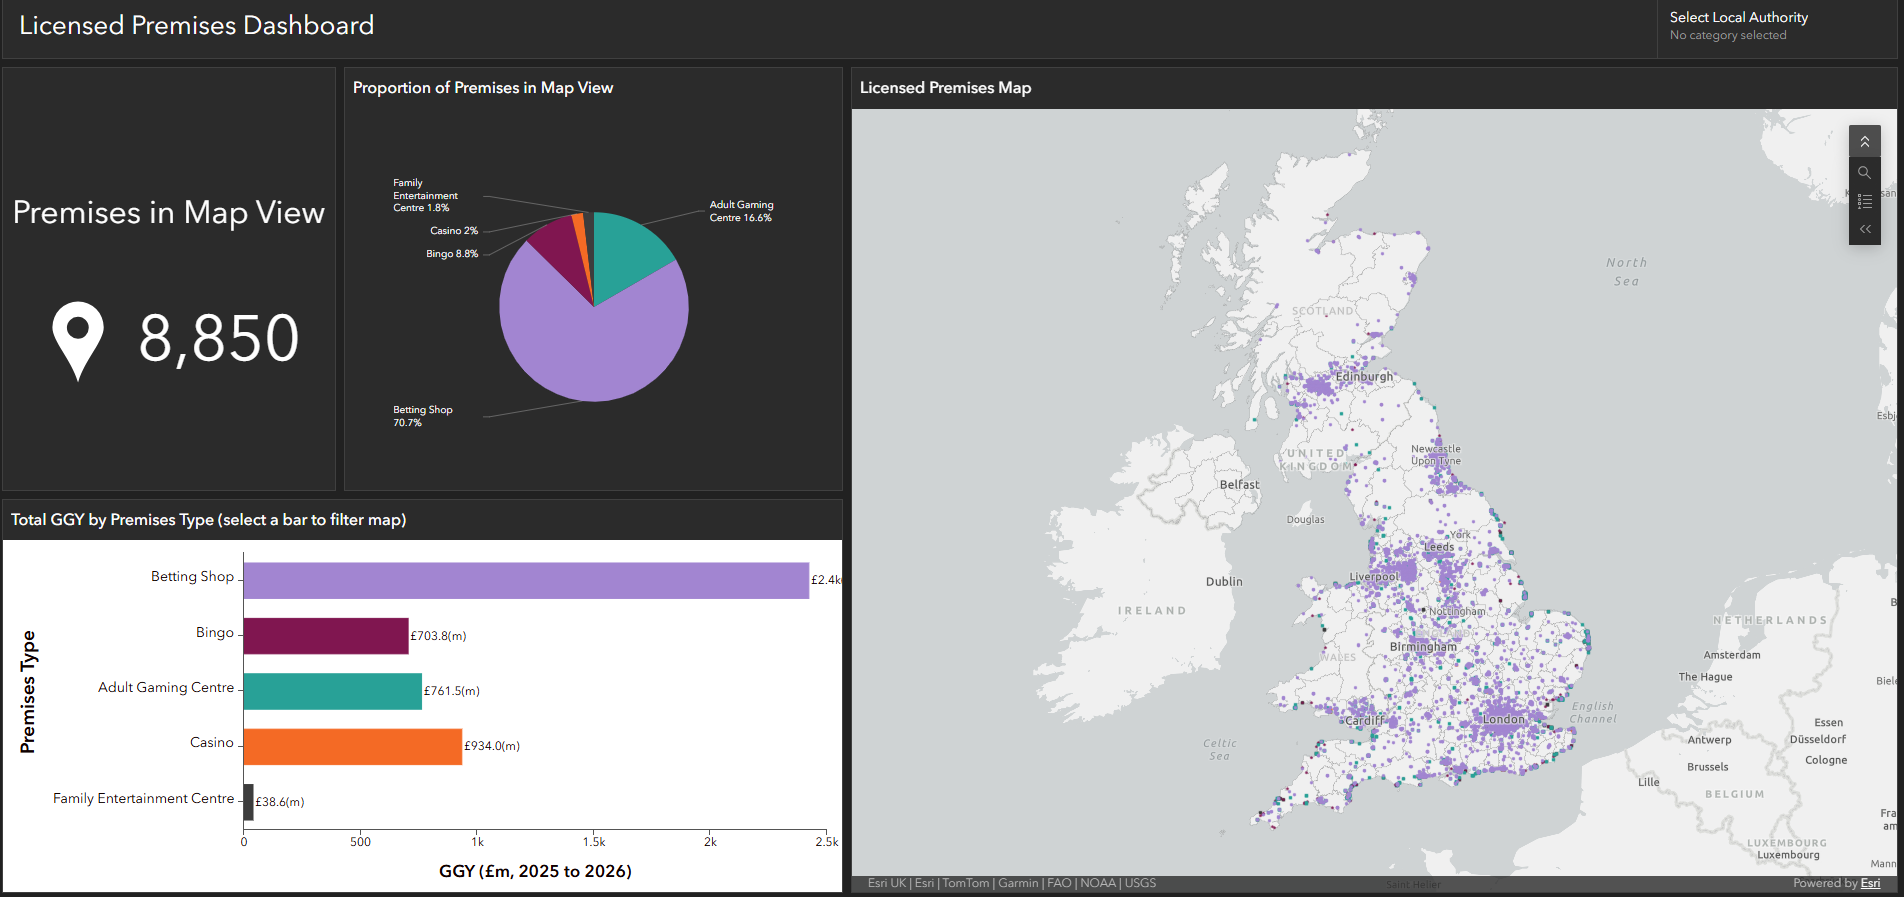Click the 'GGY (£m, 2025 to 2026)' axis title
Screen dimensions: 1904x897
click(535, 871)
